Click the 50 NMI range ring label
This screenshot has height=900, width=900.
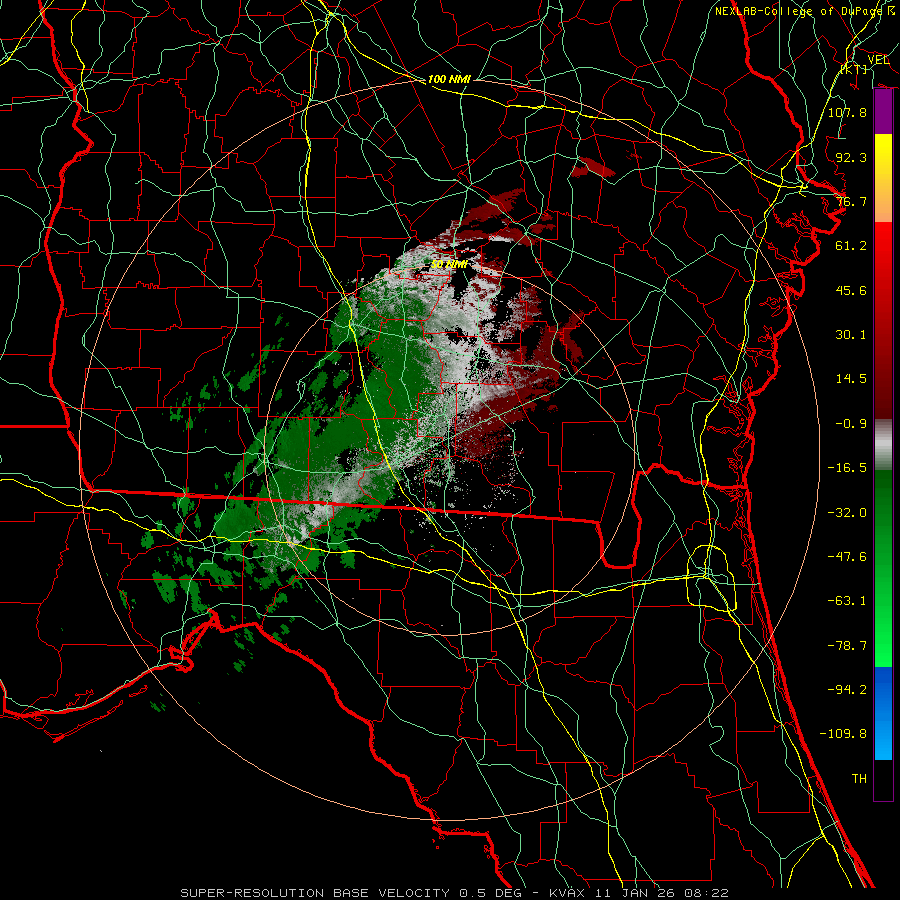click(449, 265)
